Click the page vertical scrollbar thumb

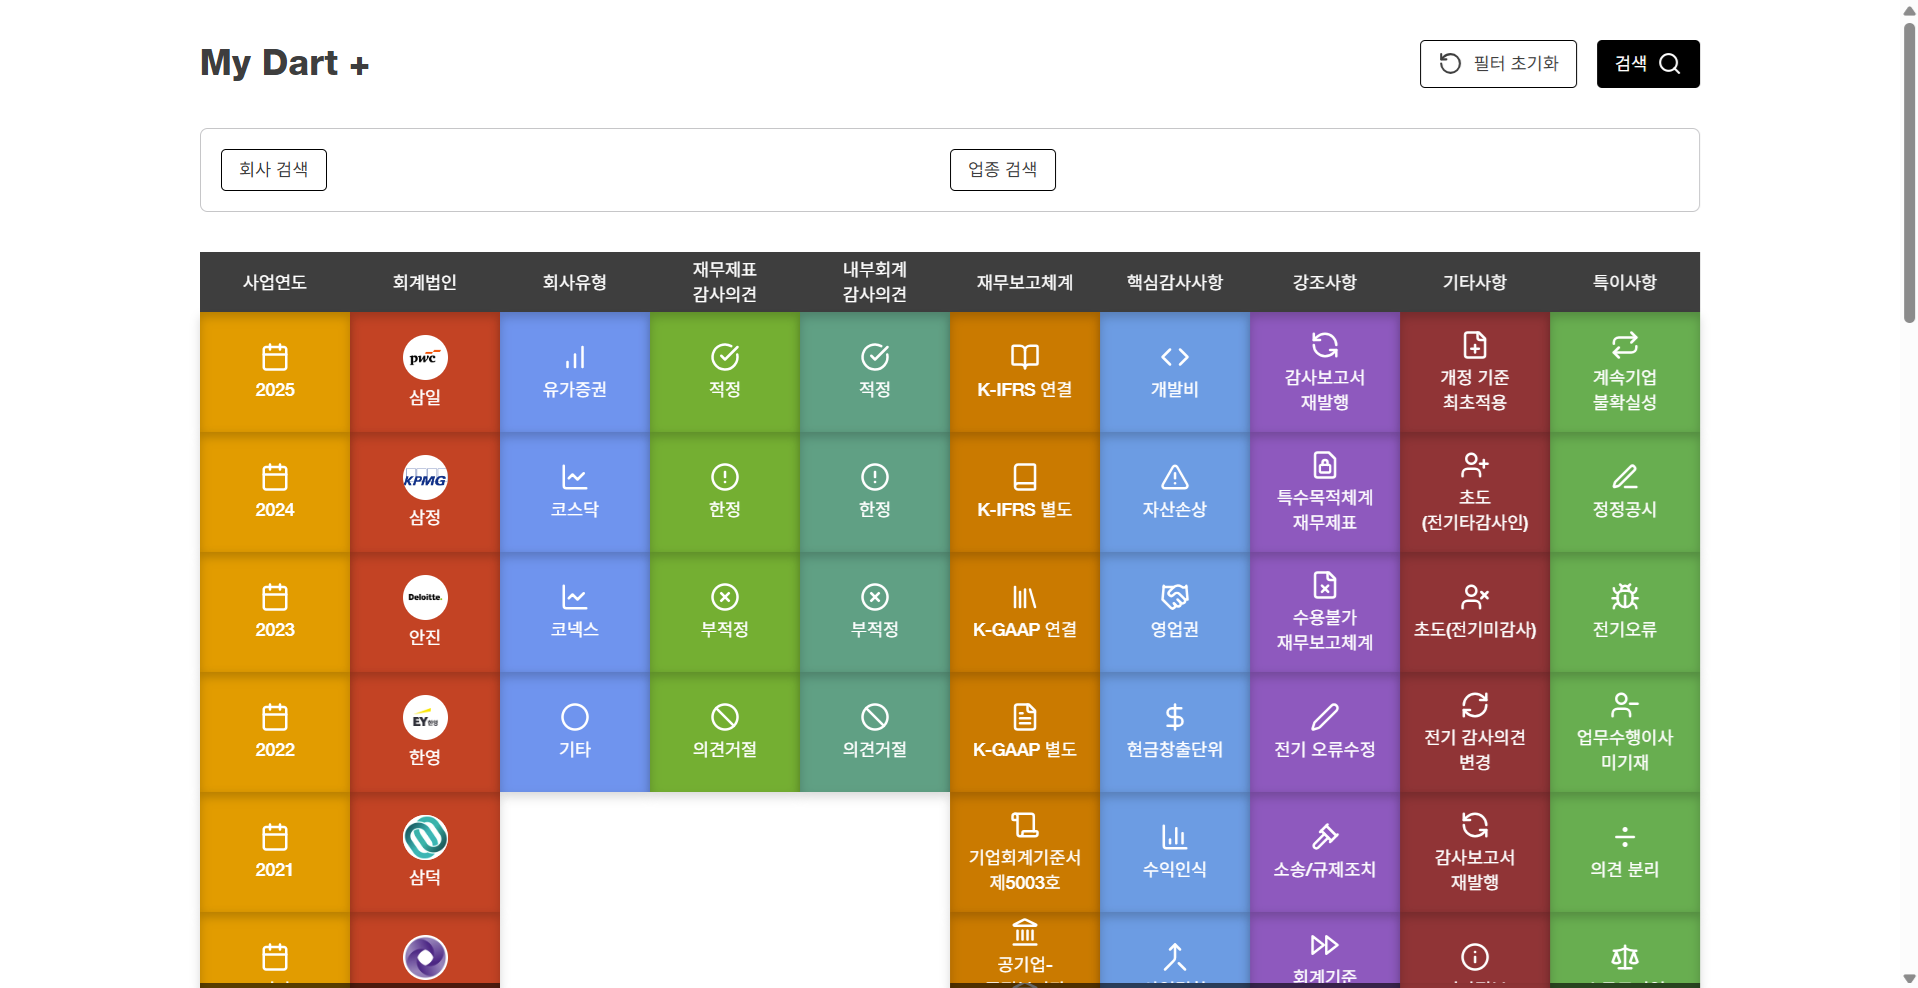tap(1908, 170)
